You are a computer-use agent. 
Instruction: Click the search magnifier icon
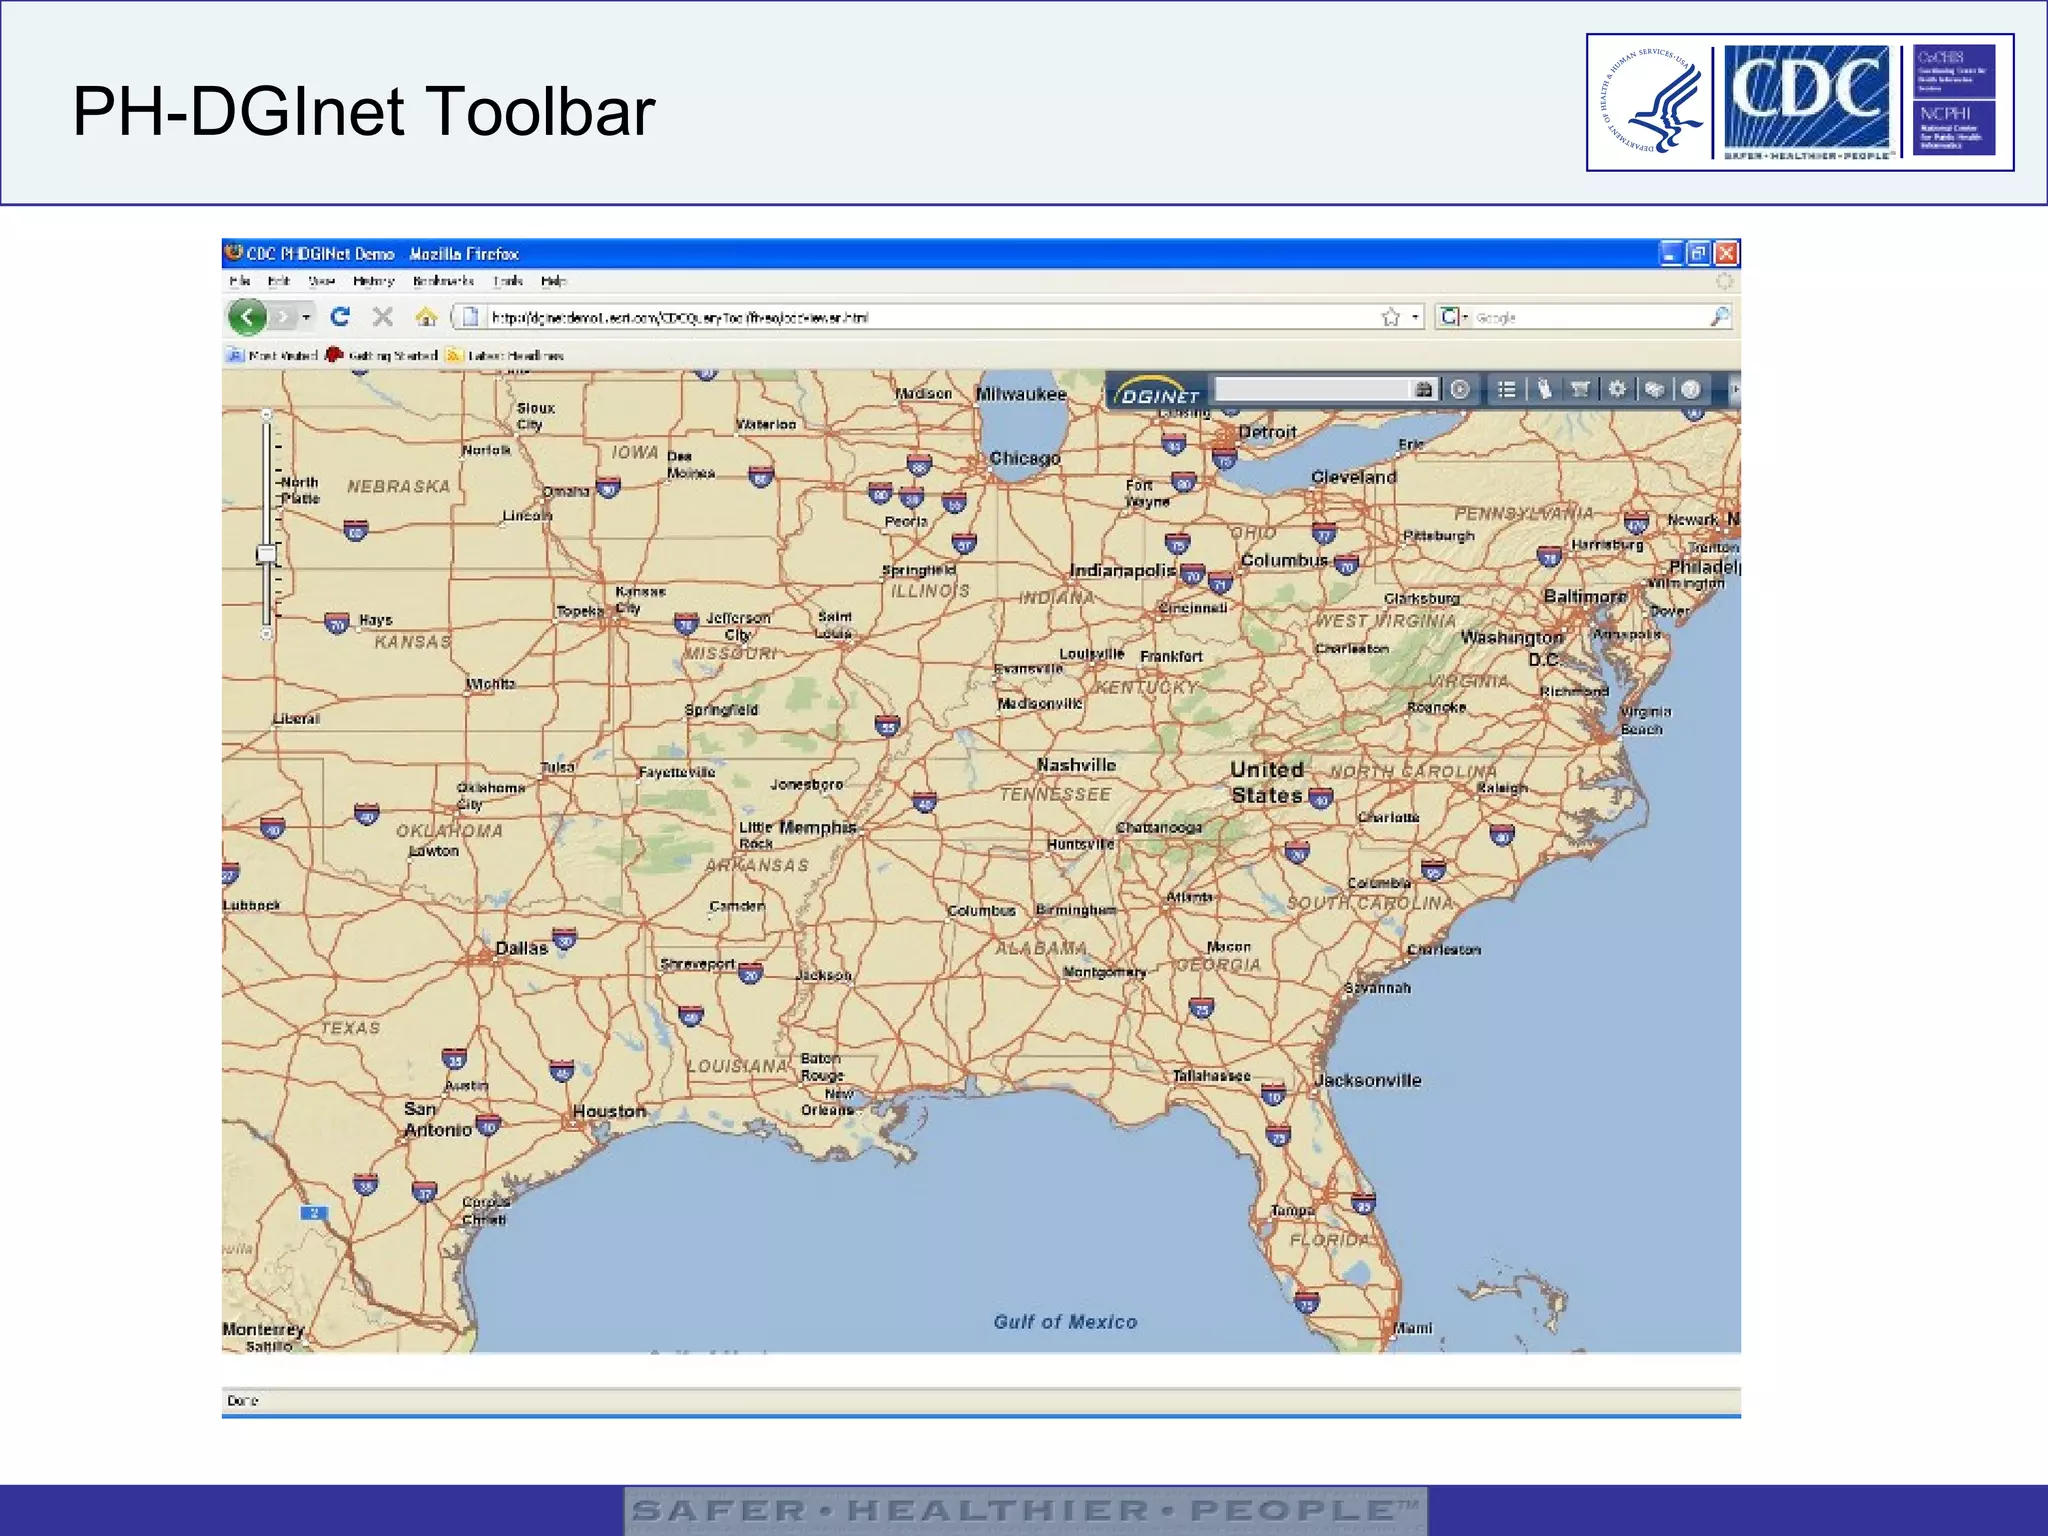1719,317
